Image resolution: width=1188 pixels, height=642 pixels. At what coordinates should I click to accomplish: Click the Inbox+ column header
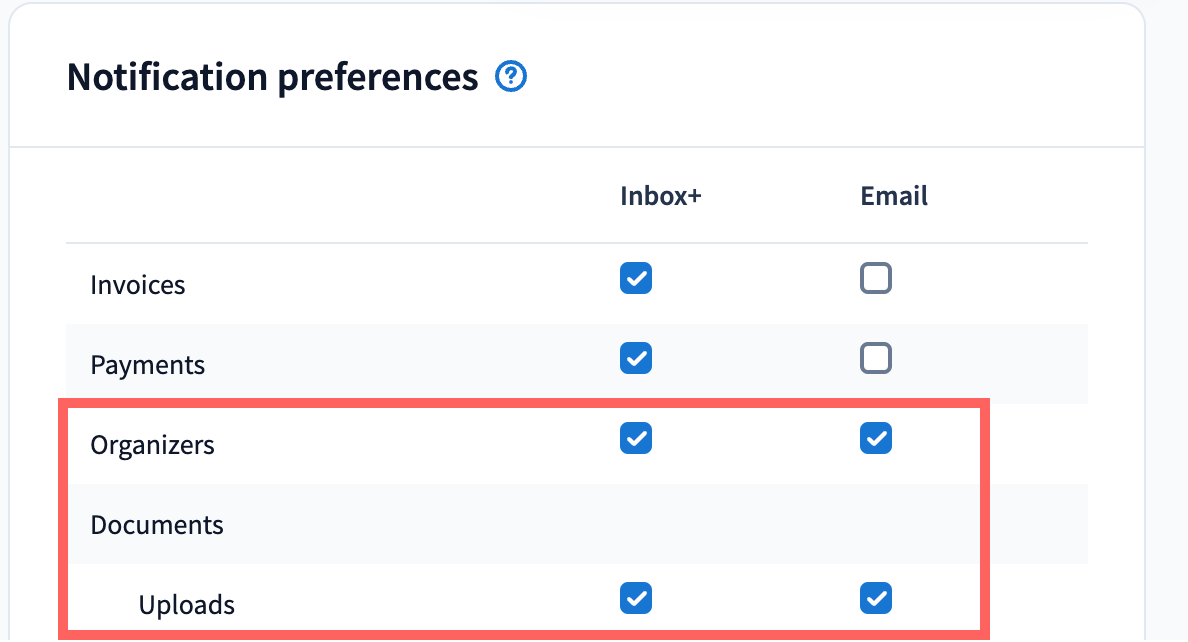pos(661,197)
